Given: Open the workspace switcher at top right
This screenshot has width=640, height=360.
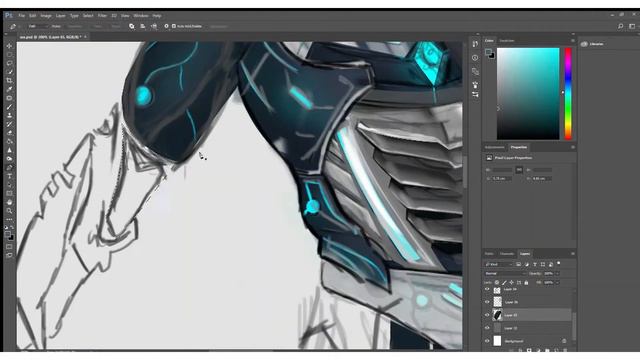Looking at the screenshot, I should 632,26.
